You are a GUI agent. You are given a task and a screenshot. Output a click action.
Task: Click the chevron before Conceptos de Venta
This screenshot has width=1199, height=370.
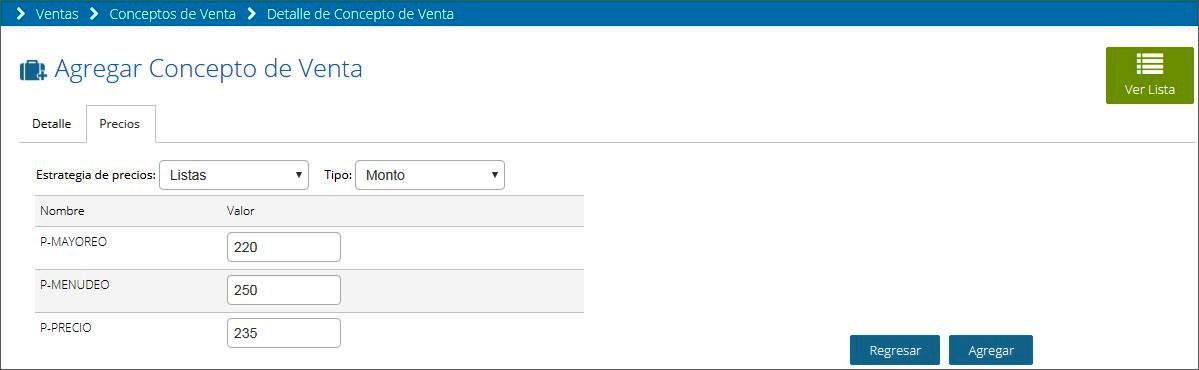[x=94, y=14]
